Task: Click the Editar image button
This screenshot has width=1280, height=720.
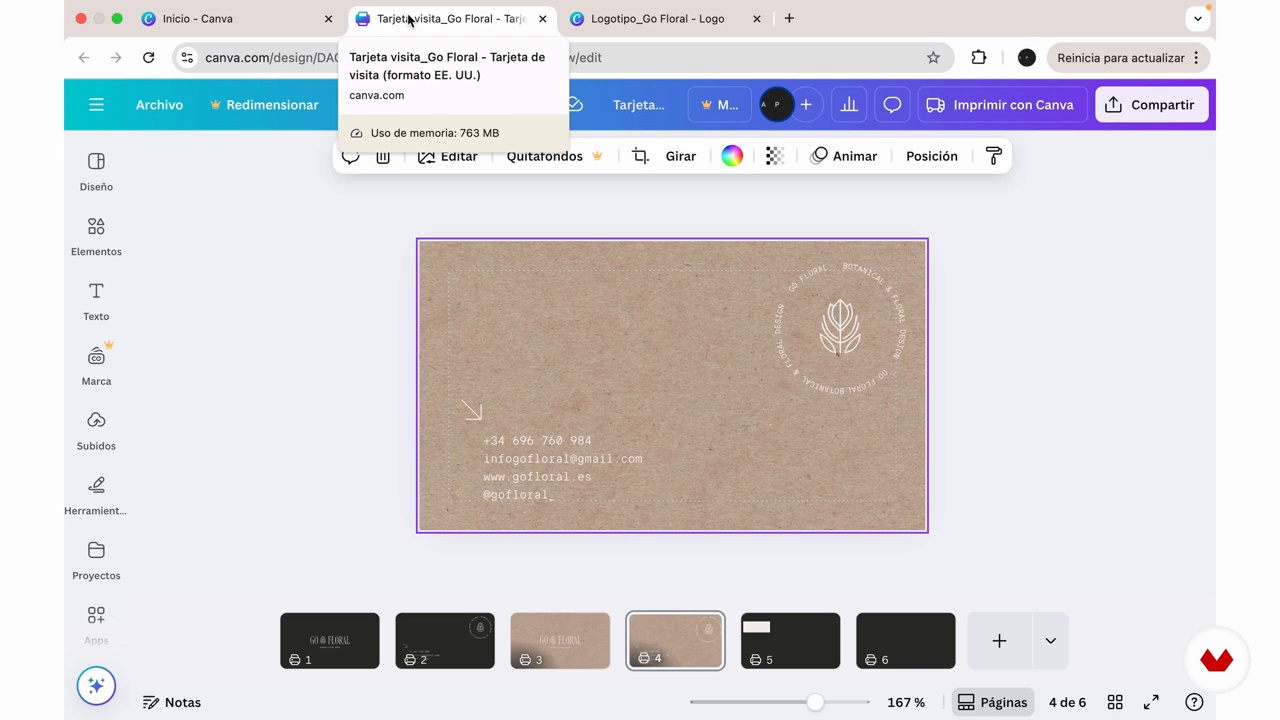Action: click(x=447, y=156)
